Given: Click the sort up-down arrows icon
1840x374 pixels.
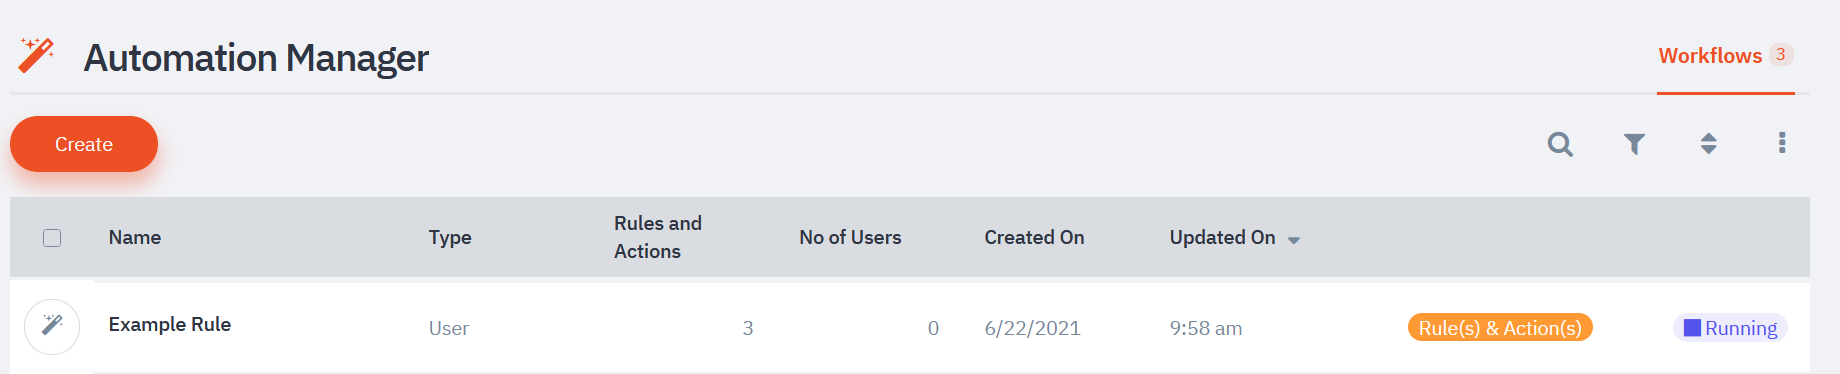Looking at the screenshot, I should click(x=1708, y=144).
